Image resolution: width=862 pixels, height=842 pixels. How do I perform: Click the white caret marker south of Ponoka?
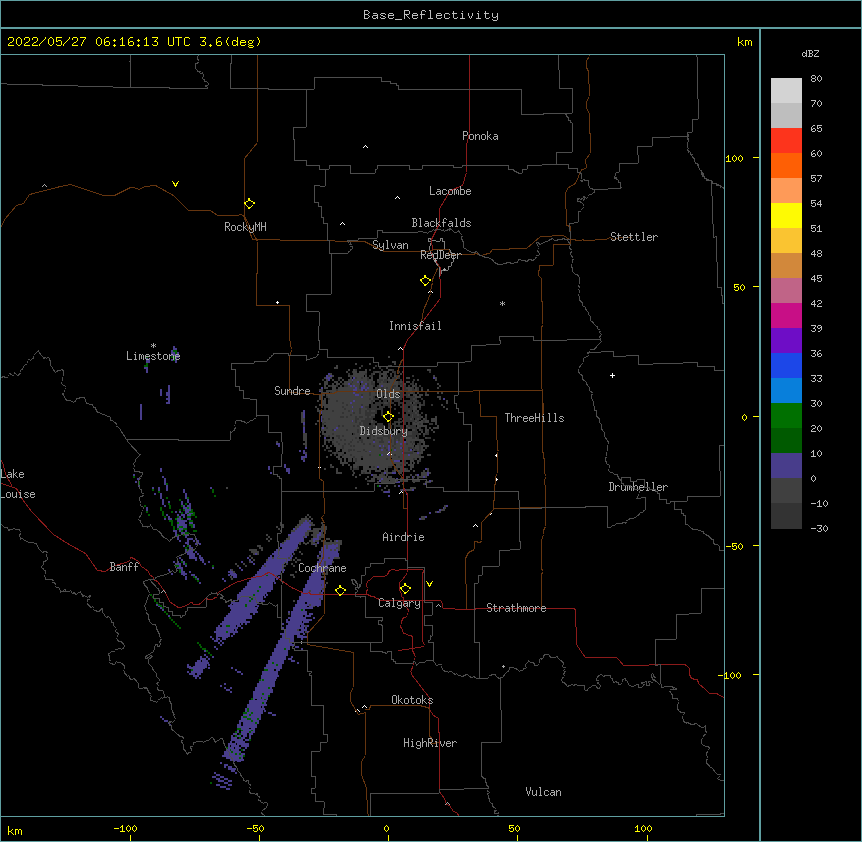pyautogui.click(x=366, y=147)
